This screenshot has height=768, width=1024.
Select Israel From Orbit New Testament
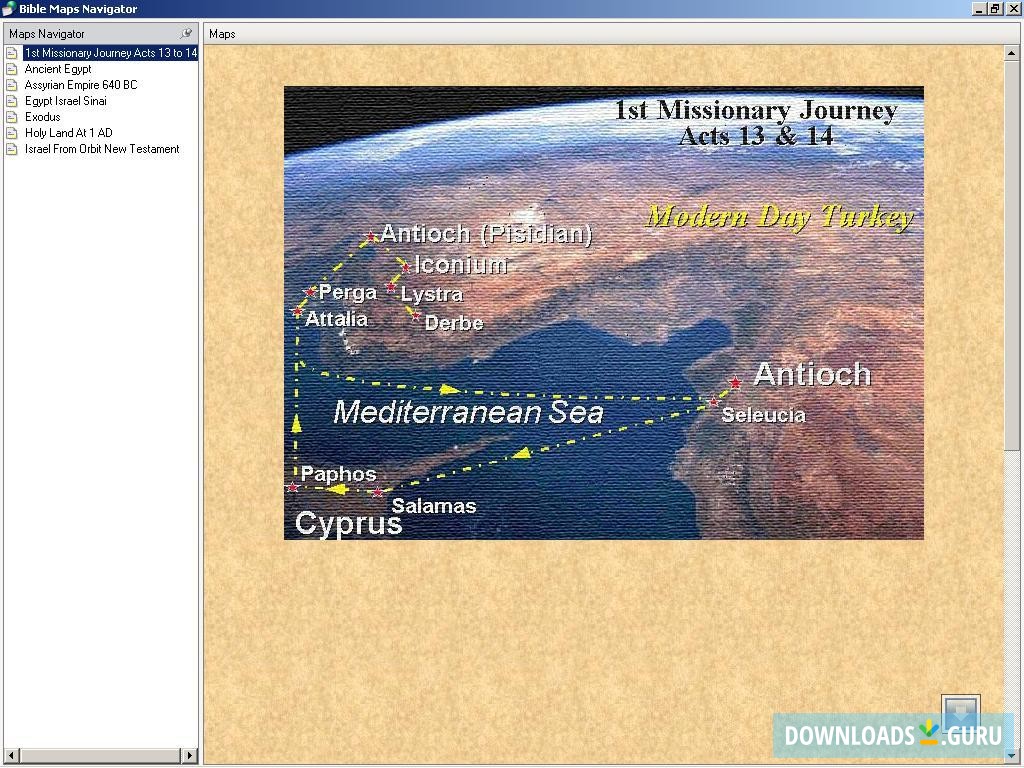pos(102,149)
